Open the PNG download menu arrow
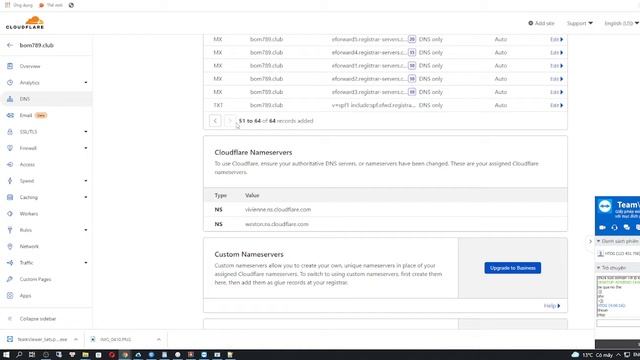 (158, 340)
